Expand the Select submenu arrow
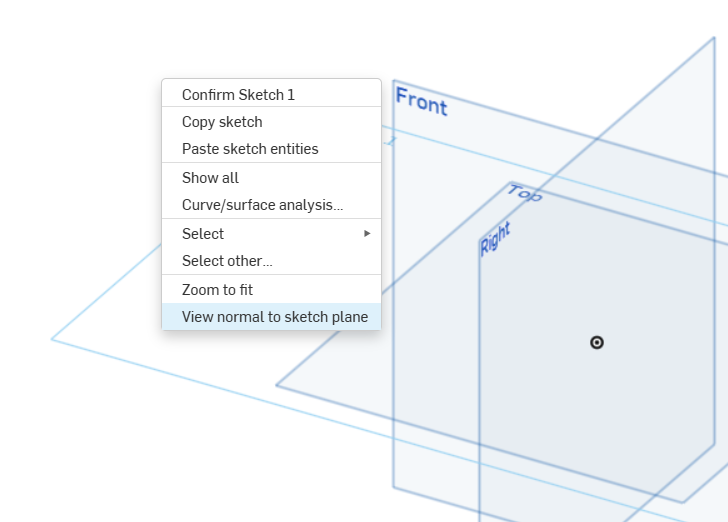Image resolution: width=728 pixels, height=522 pixels. pos(367,233)
